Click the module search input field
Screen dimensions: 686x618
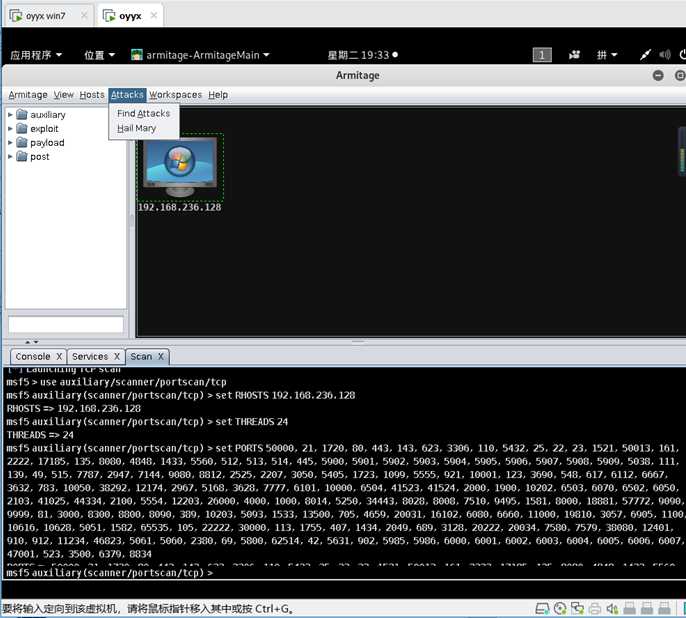click(x=66, y=325)
